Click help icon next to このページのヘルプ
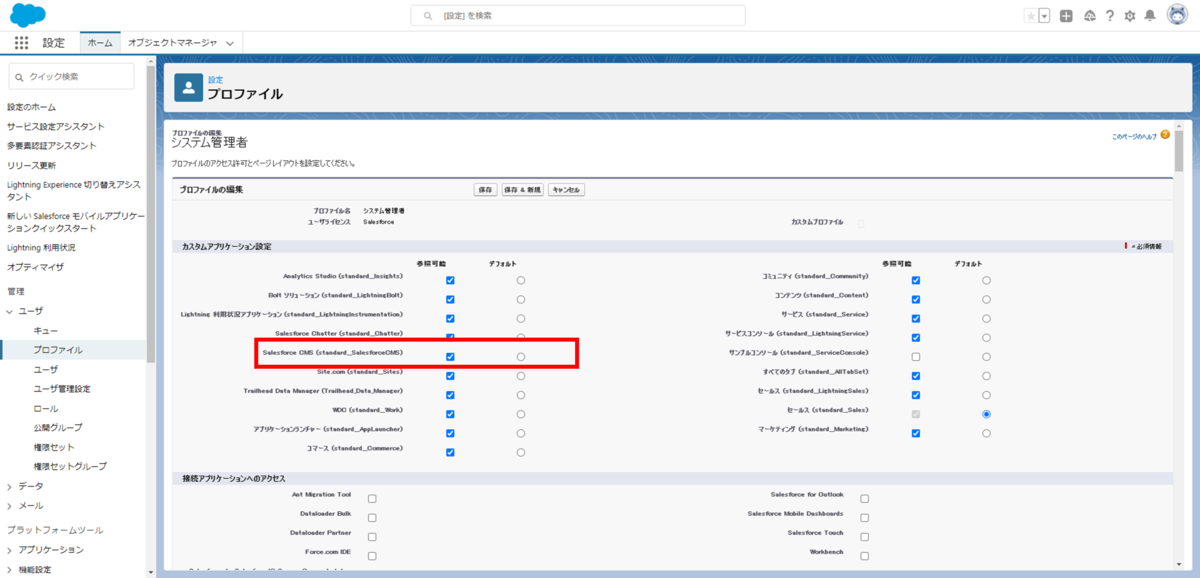The height and width of the screenshot is (578, 1200). 1165,134
